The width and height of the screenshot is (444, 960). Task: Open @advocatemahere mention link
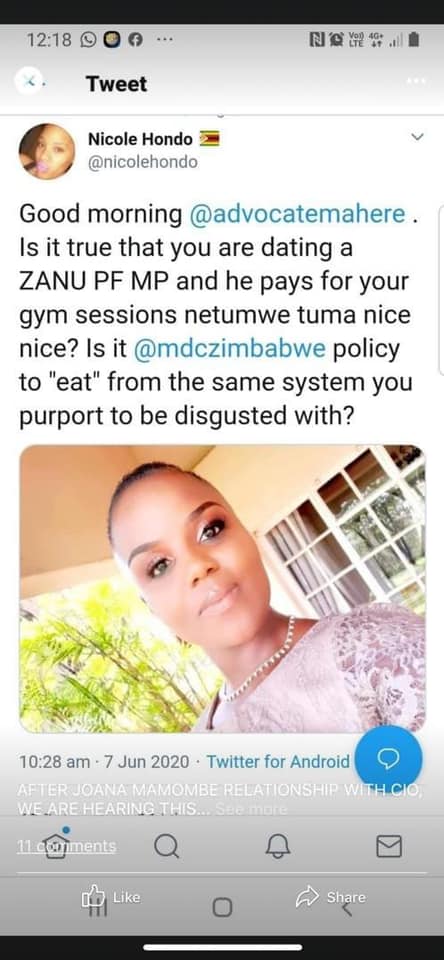coord(298,214)
